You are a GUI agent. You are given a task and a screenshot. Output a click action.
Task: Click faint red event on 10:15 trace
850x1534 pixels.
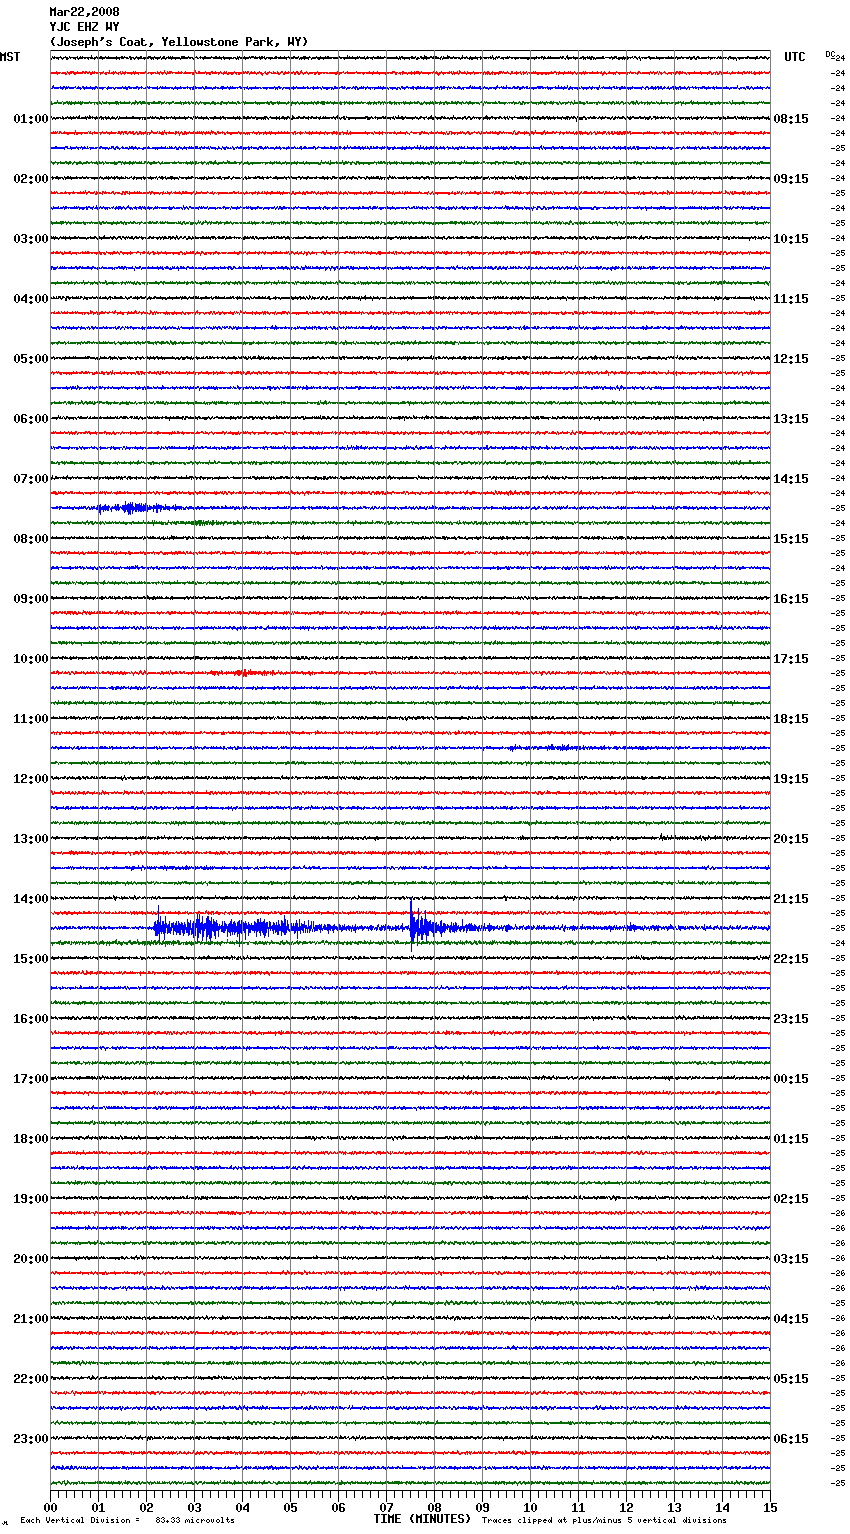tap(245, 673)
